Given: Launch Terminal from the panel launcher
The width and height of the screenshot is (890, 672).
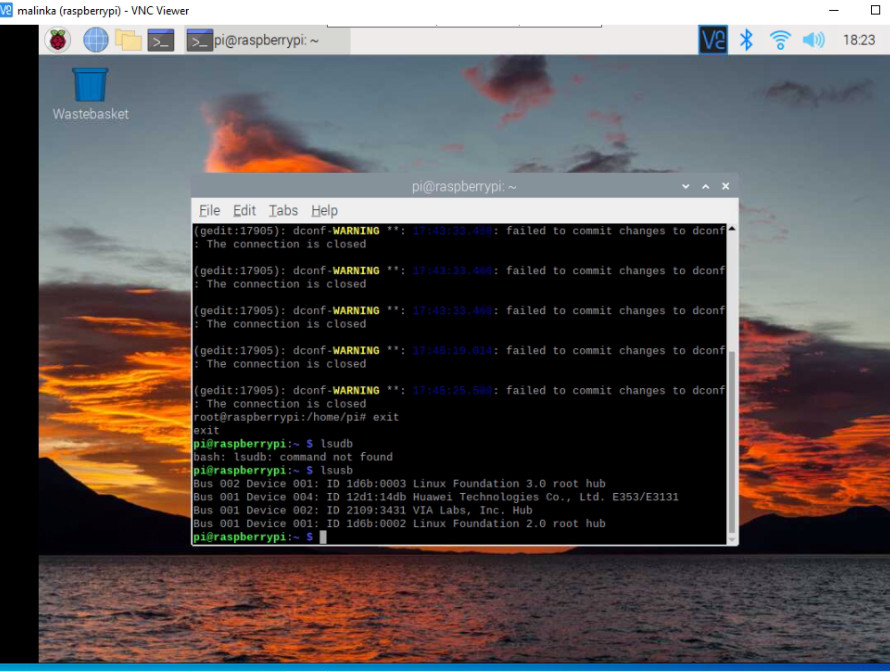Looking at the screenshot, I should point(161,40).
